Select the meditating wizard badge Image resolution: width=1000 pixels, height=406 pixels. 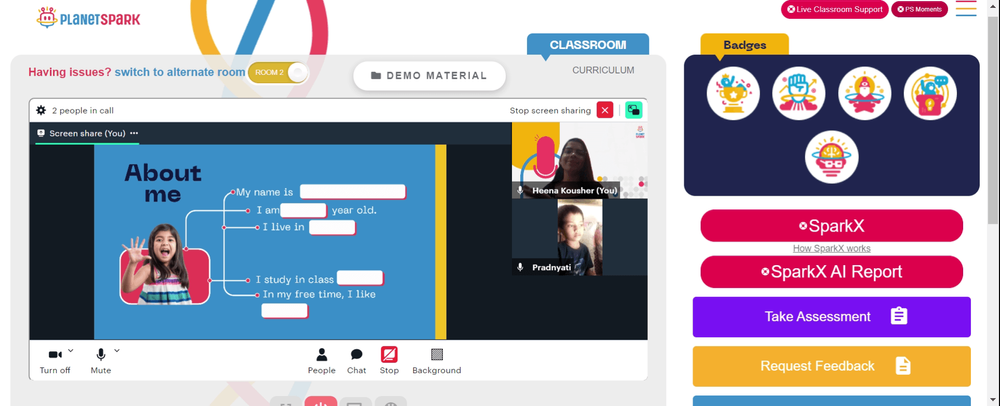[864, 94]
